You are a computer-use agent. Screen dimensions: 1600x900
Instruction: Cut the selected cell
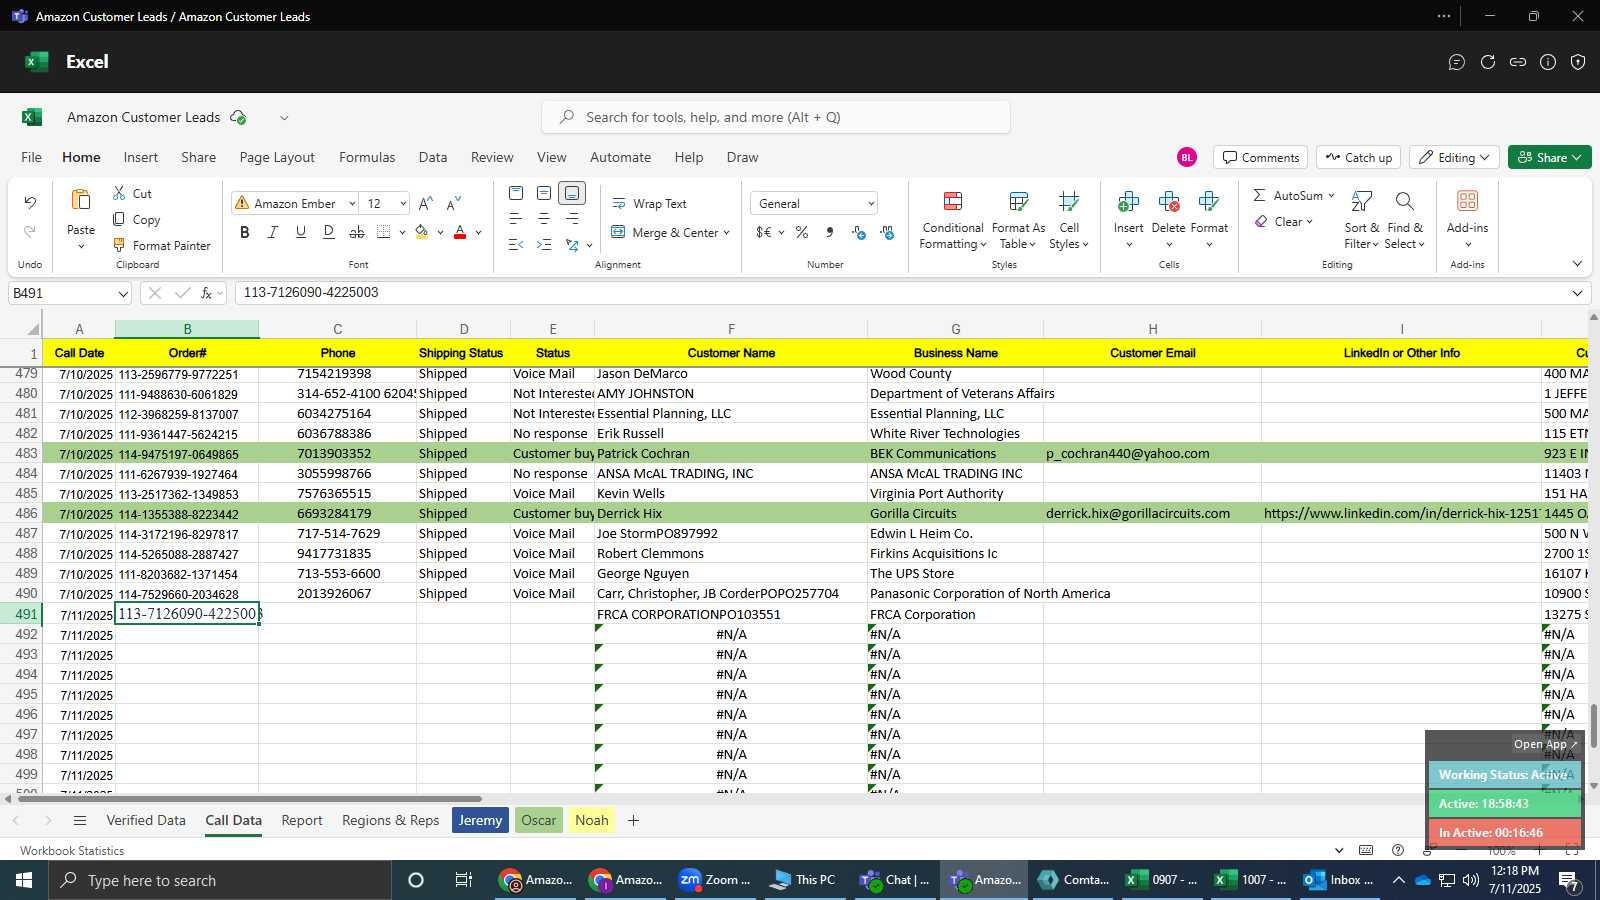(132, 193)
